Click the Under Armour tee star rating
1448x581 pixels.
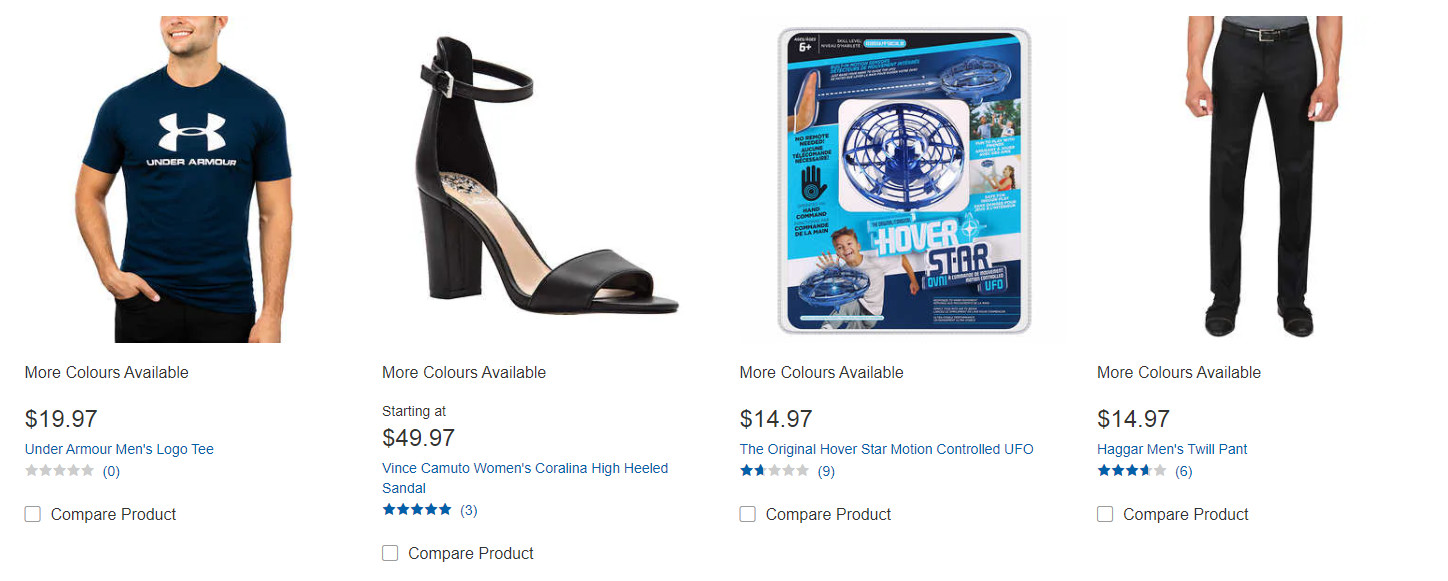click(x=59, y=471)
